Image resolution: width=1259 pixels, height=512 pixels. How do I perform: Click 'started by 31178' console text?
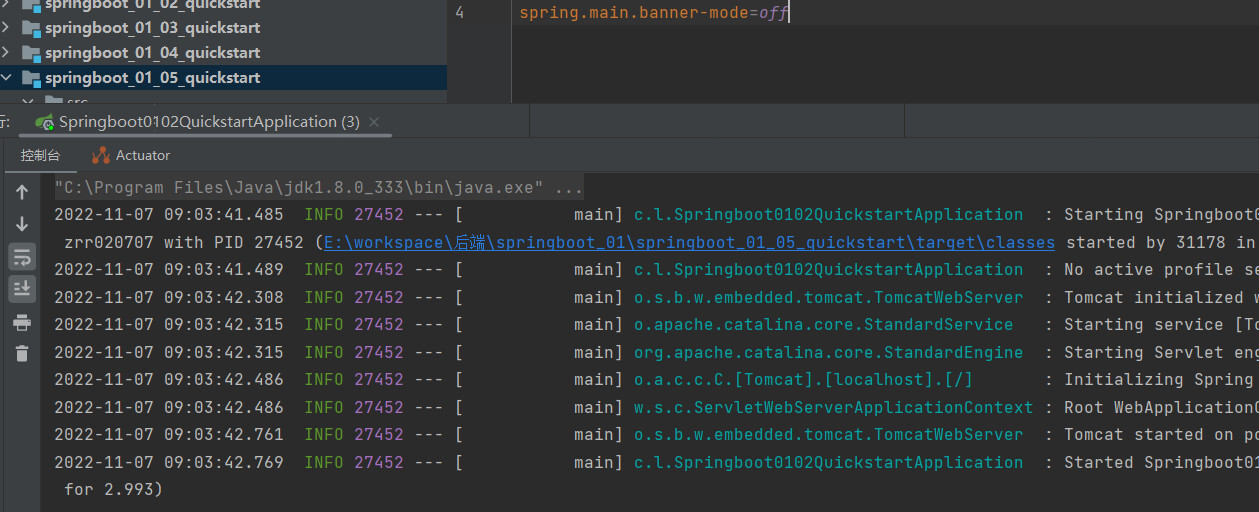click(x=1146, y=243)
